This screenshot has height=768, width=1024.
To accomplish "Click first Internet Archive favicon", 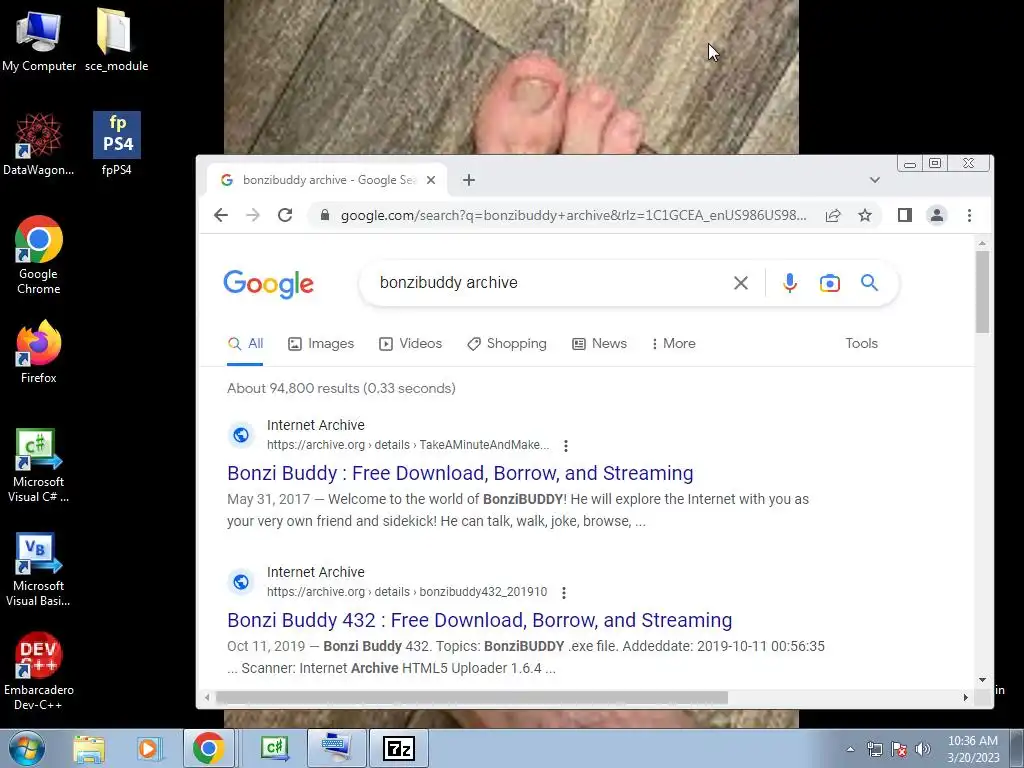I will [x=241, y=435].
